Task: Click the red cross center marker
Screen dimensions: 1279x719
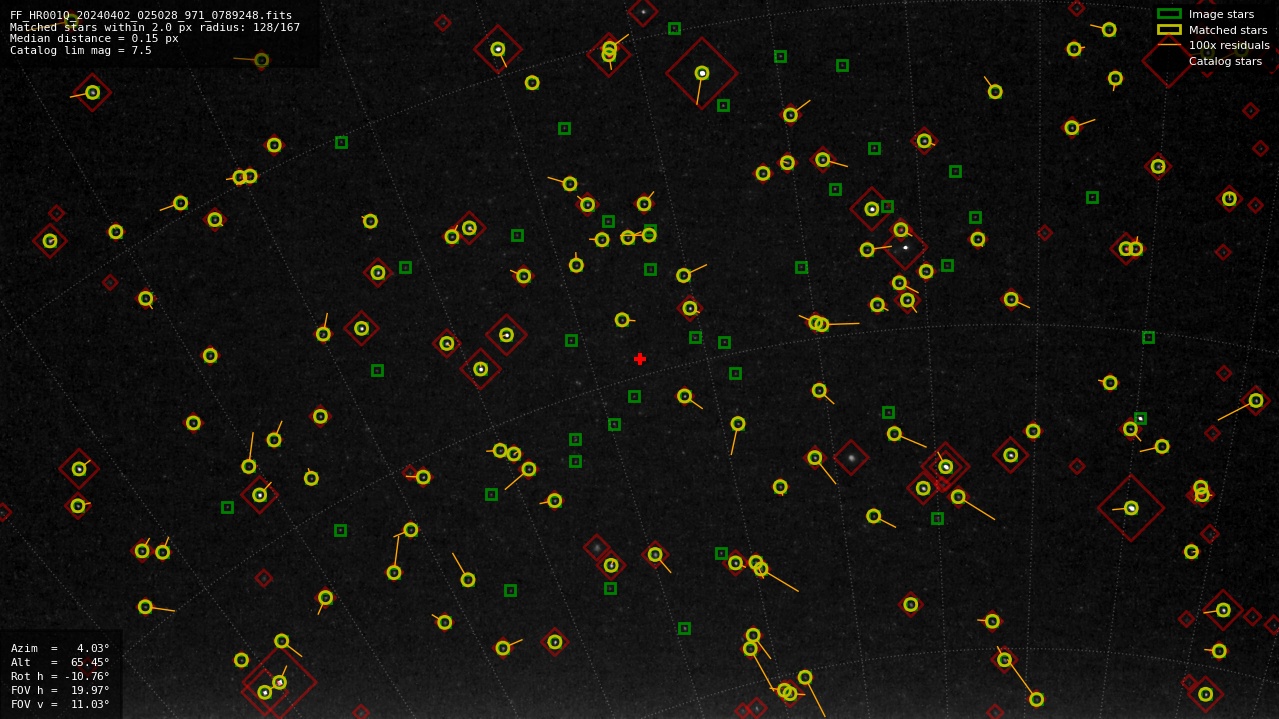Action: tap(640, 359)
